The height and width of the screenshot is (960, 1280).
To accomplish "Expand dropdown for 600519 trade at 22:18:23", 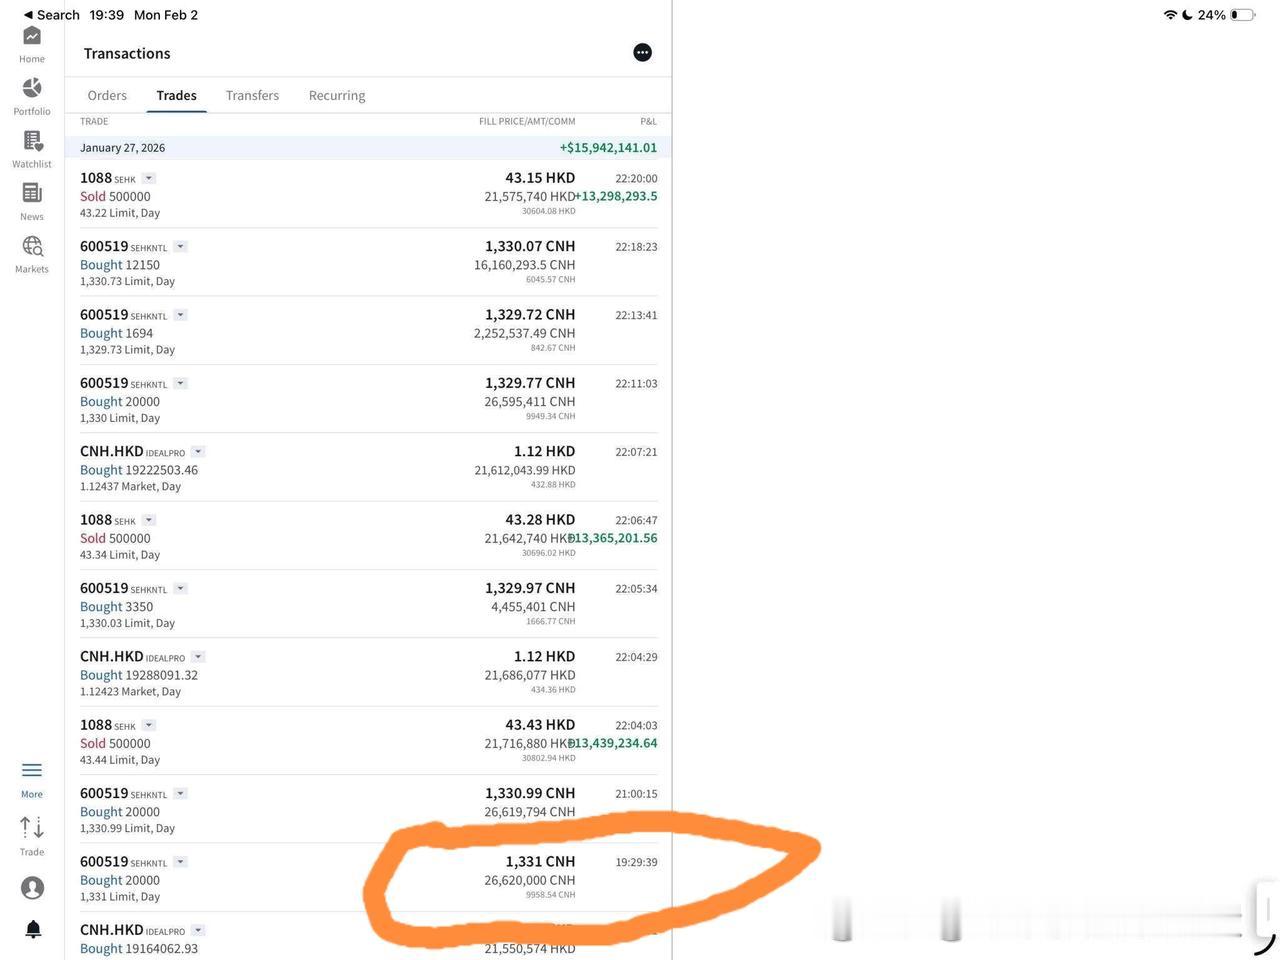I will [181, 247].
